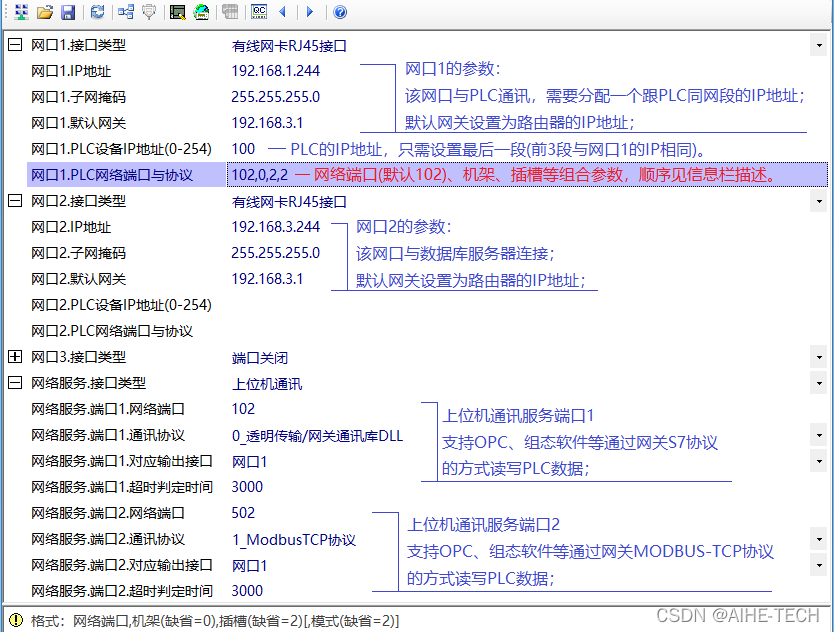Image resolution: width=834 pixels, height=632 pixels.
Task: Click the device panel edit icon
Action: 177,12
